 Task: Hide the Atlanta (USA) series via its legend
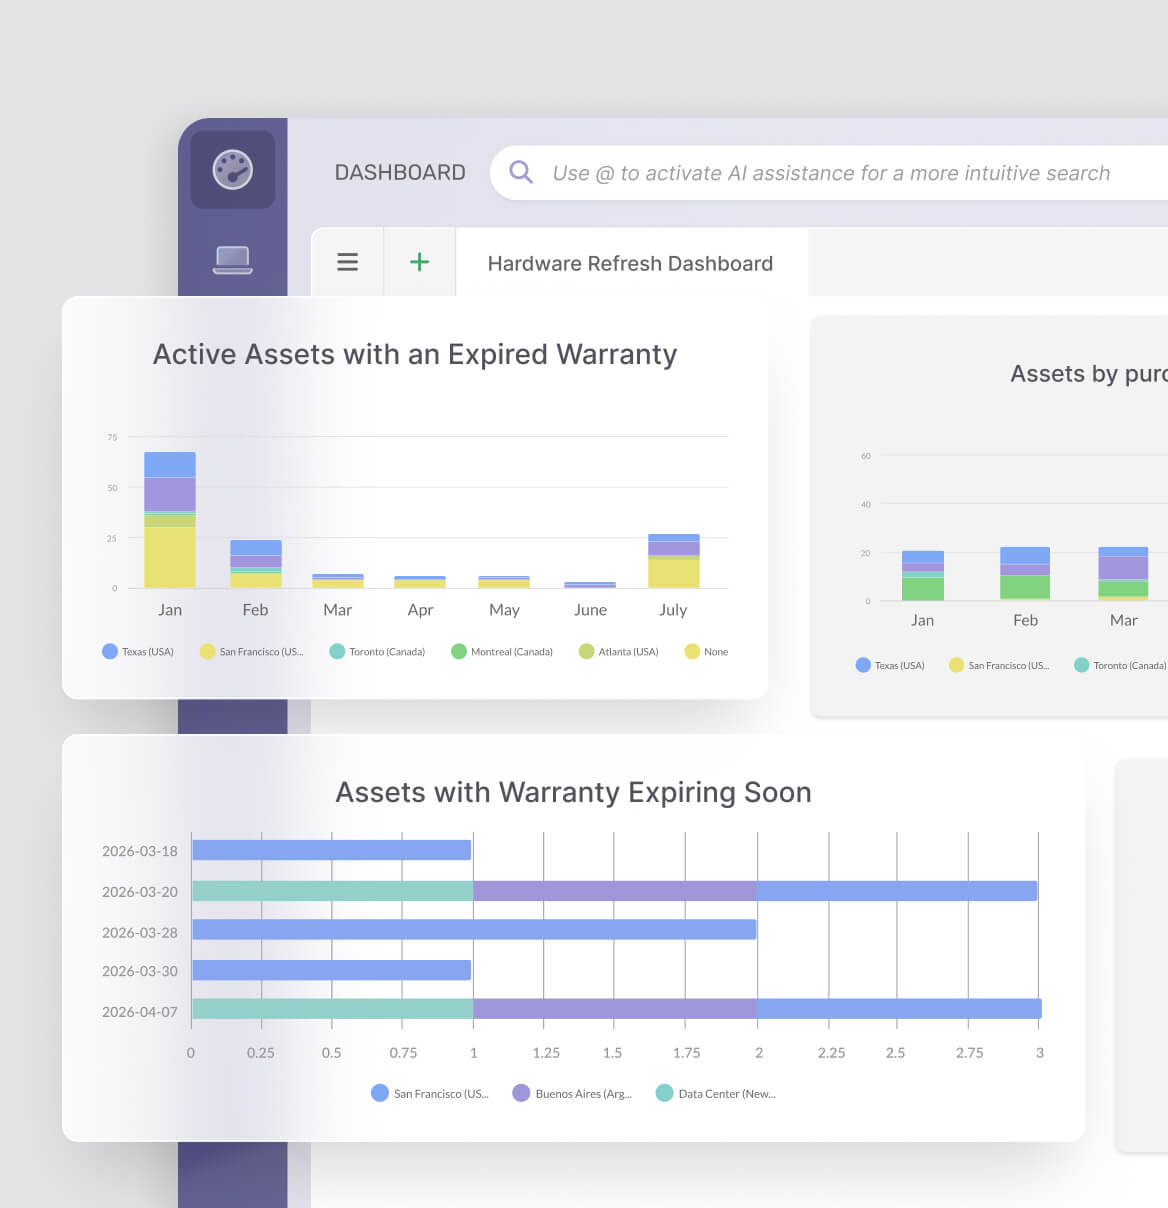(x=589, y=651)
